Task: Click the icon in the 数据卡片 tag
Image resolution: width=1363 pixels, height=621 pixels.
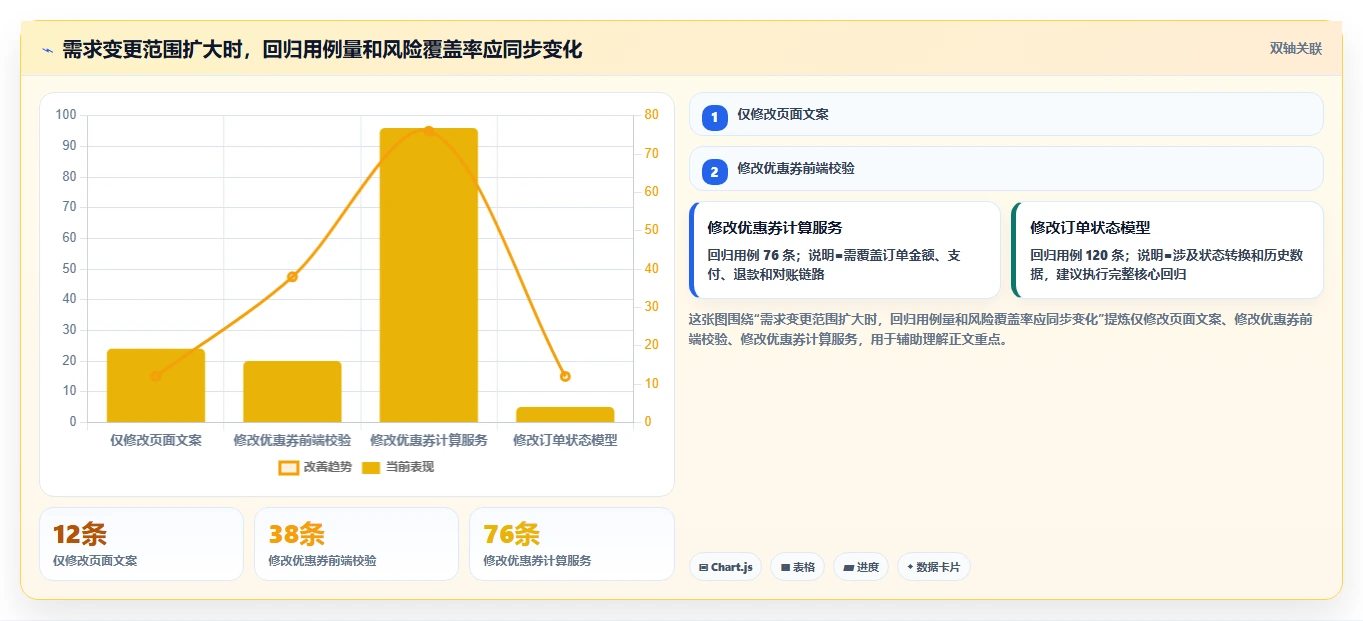Action: pos(910,567)
